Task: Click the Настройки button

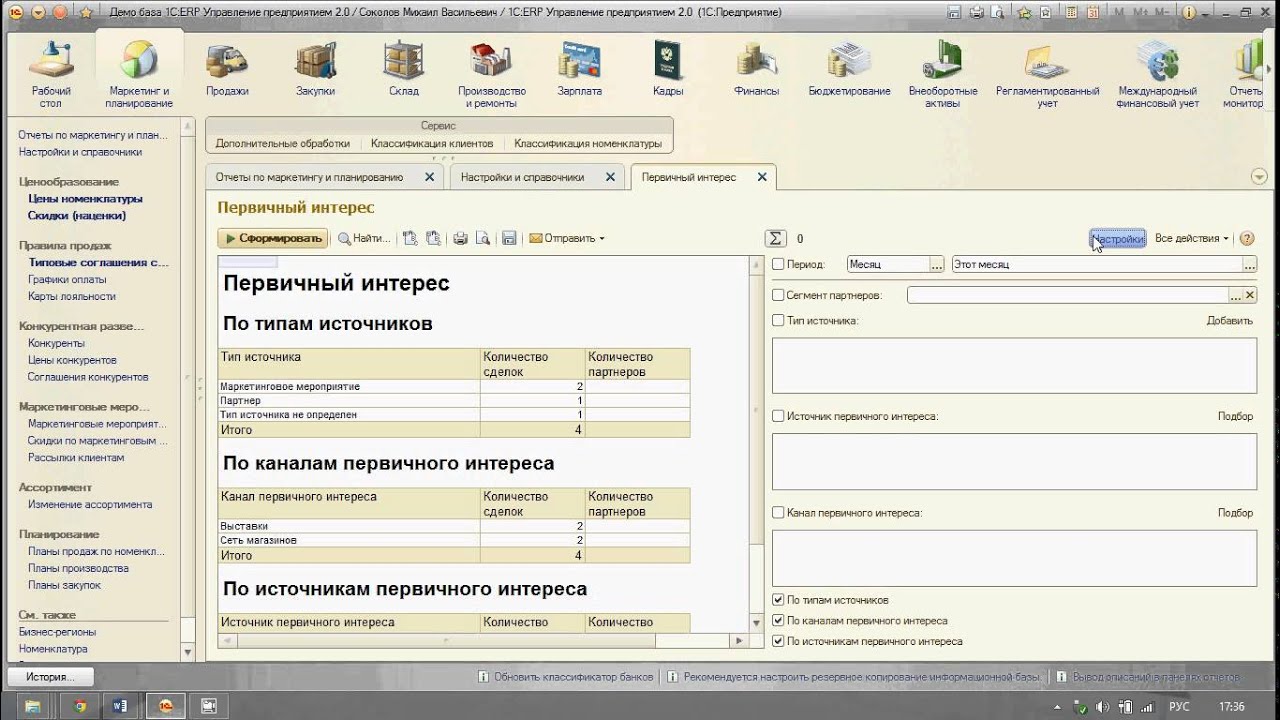Action: point(1117,239)
